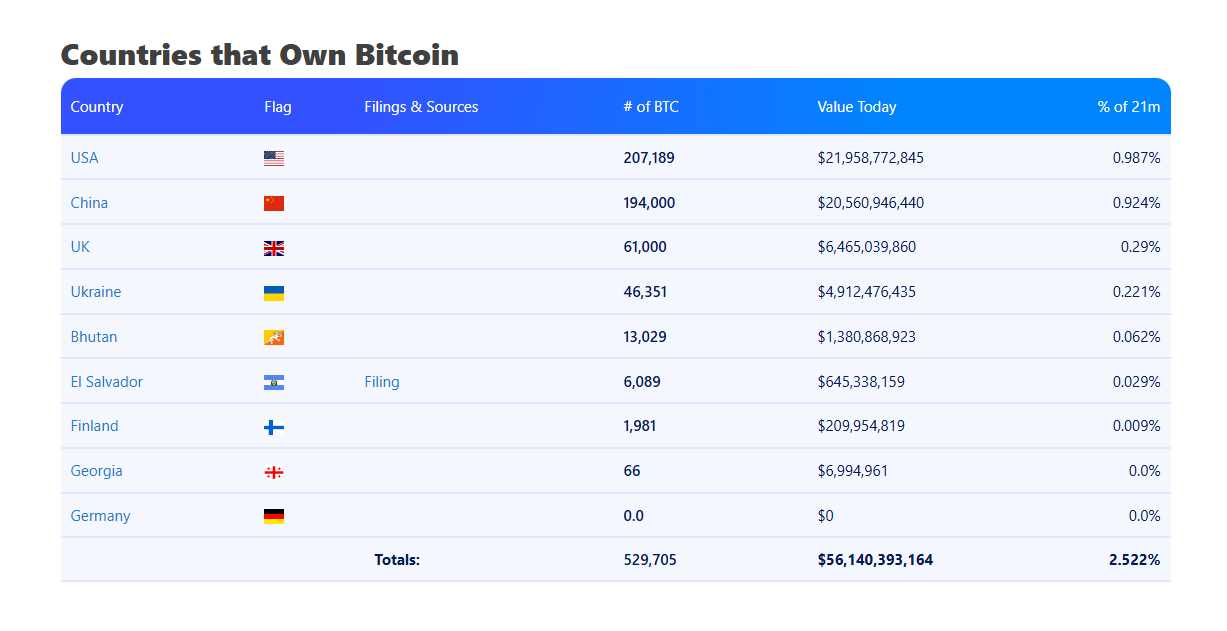Click the UK flag icon
This screenshot has height=631, width=1227.
click(274, 248)
